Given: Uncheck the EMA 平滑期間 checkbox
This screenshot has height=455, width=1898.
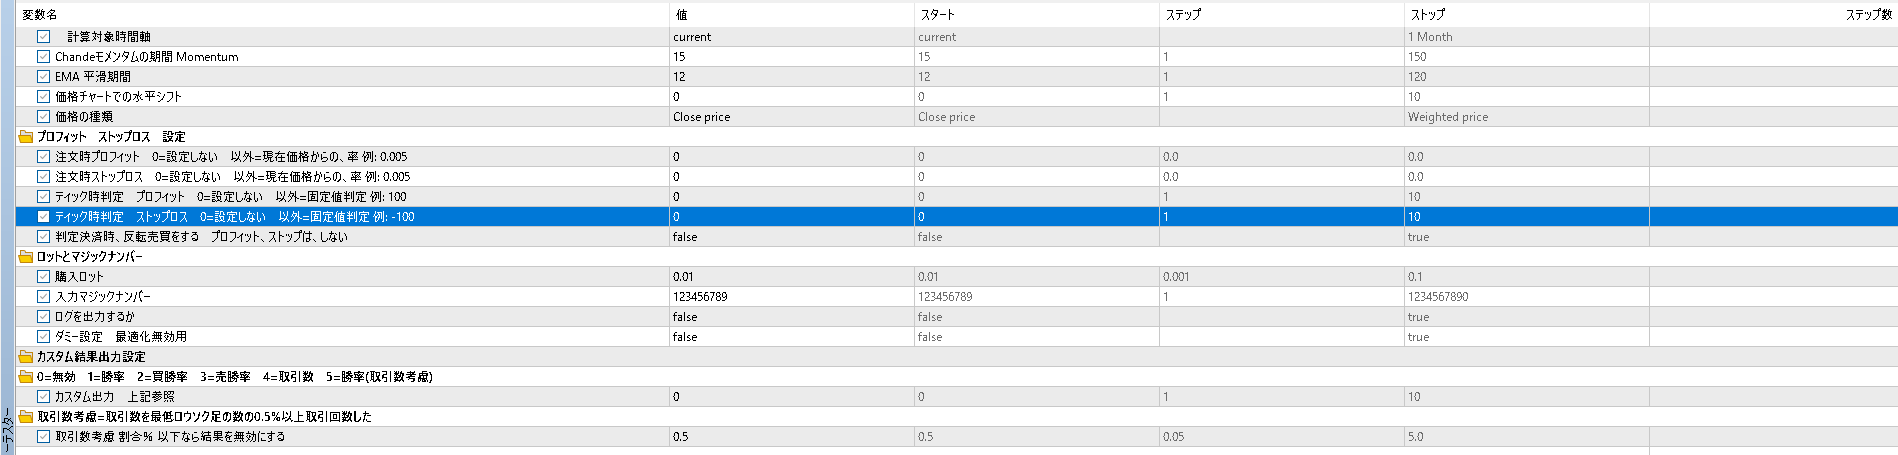Looking at the screenshot, I should pos(43,77).
